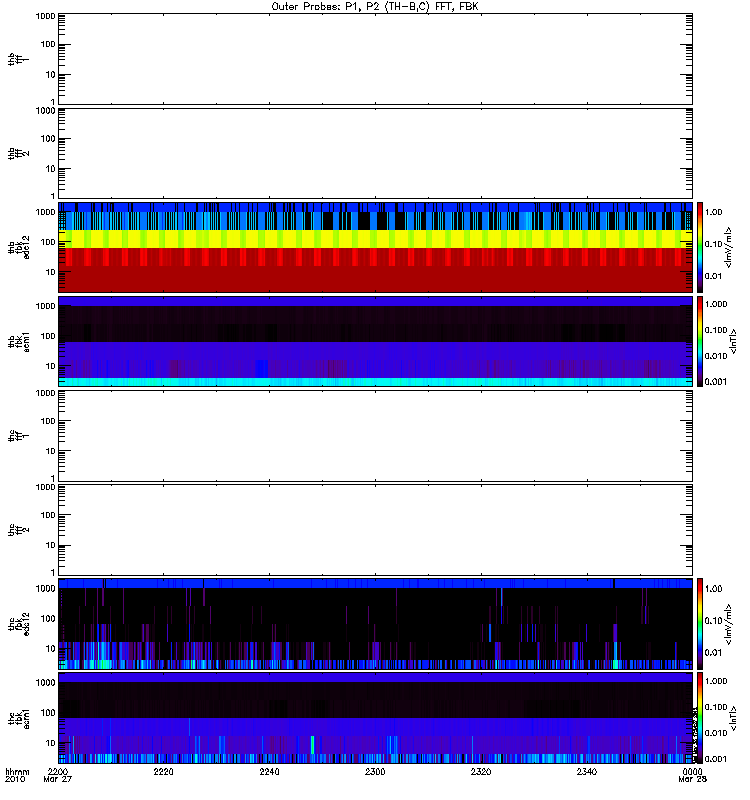Click the thc fbk edc12 spectrogram panel

click(x=375, y=623)
